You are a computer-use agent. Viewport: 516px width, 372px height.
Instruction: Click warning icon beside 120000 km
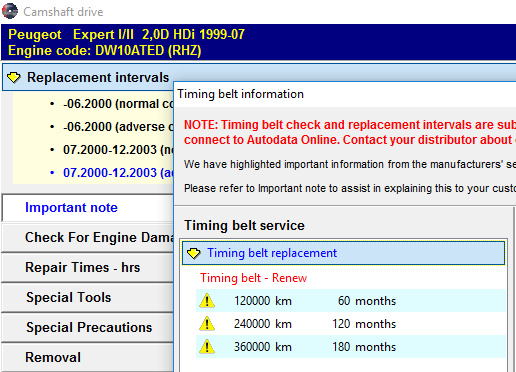[207, 300]
